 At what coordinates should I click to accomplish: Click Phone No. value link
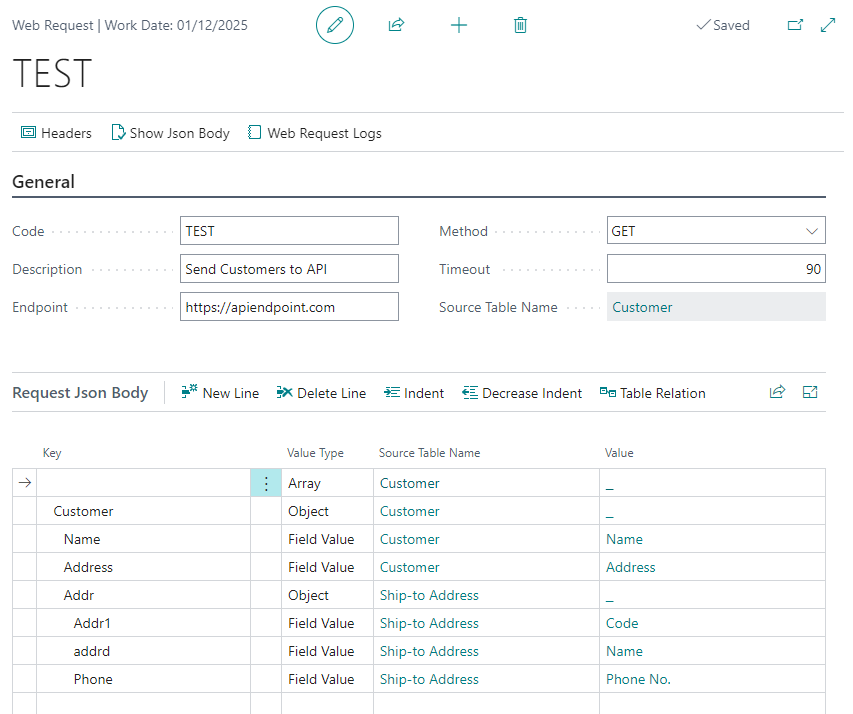638,679
